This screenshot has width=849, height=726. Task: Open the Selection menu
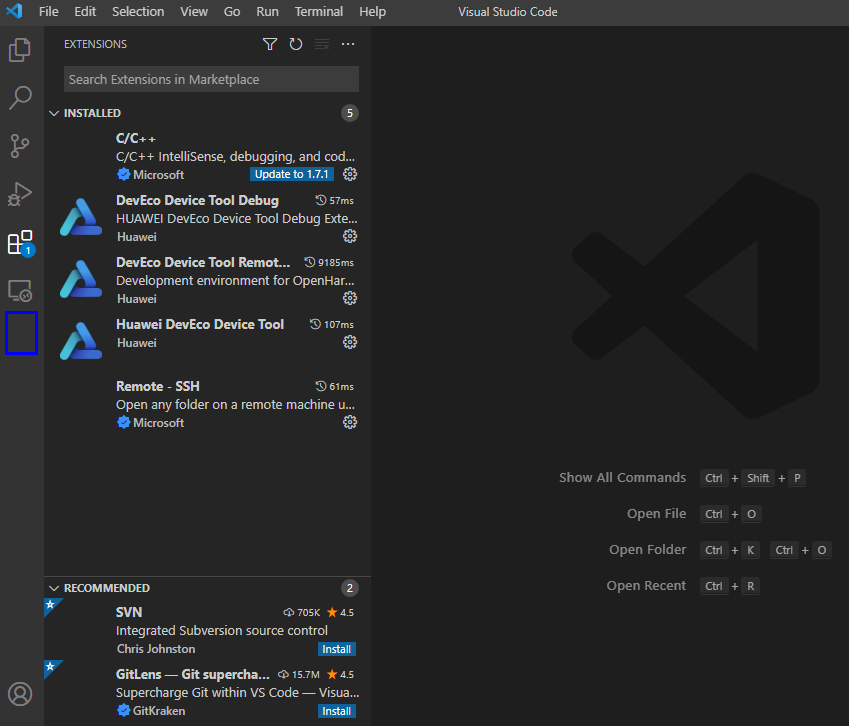[138, 11]
